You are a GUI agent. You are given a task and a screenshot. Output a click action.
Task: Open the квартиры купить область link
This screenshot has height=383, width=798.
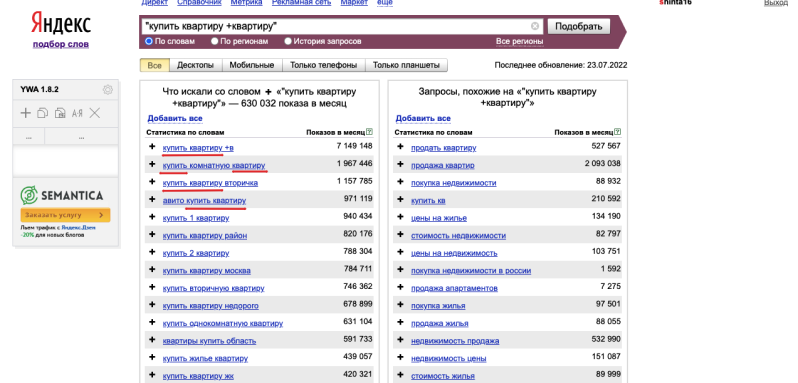[209, 341]
